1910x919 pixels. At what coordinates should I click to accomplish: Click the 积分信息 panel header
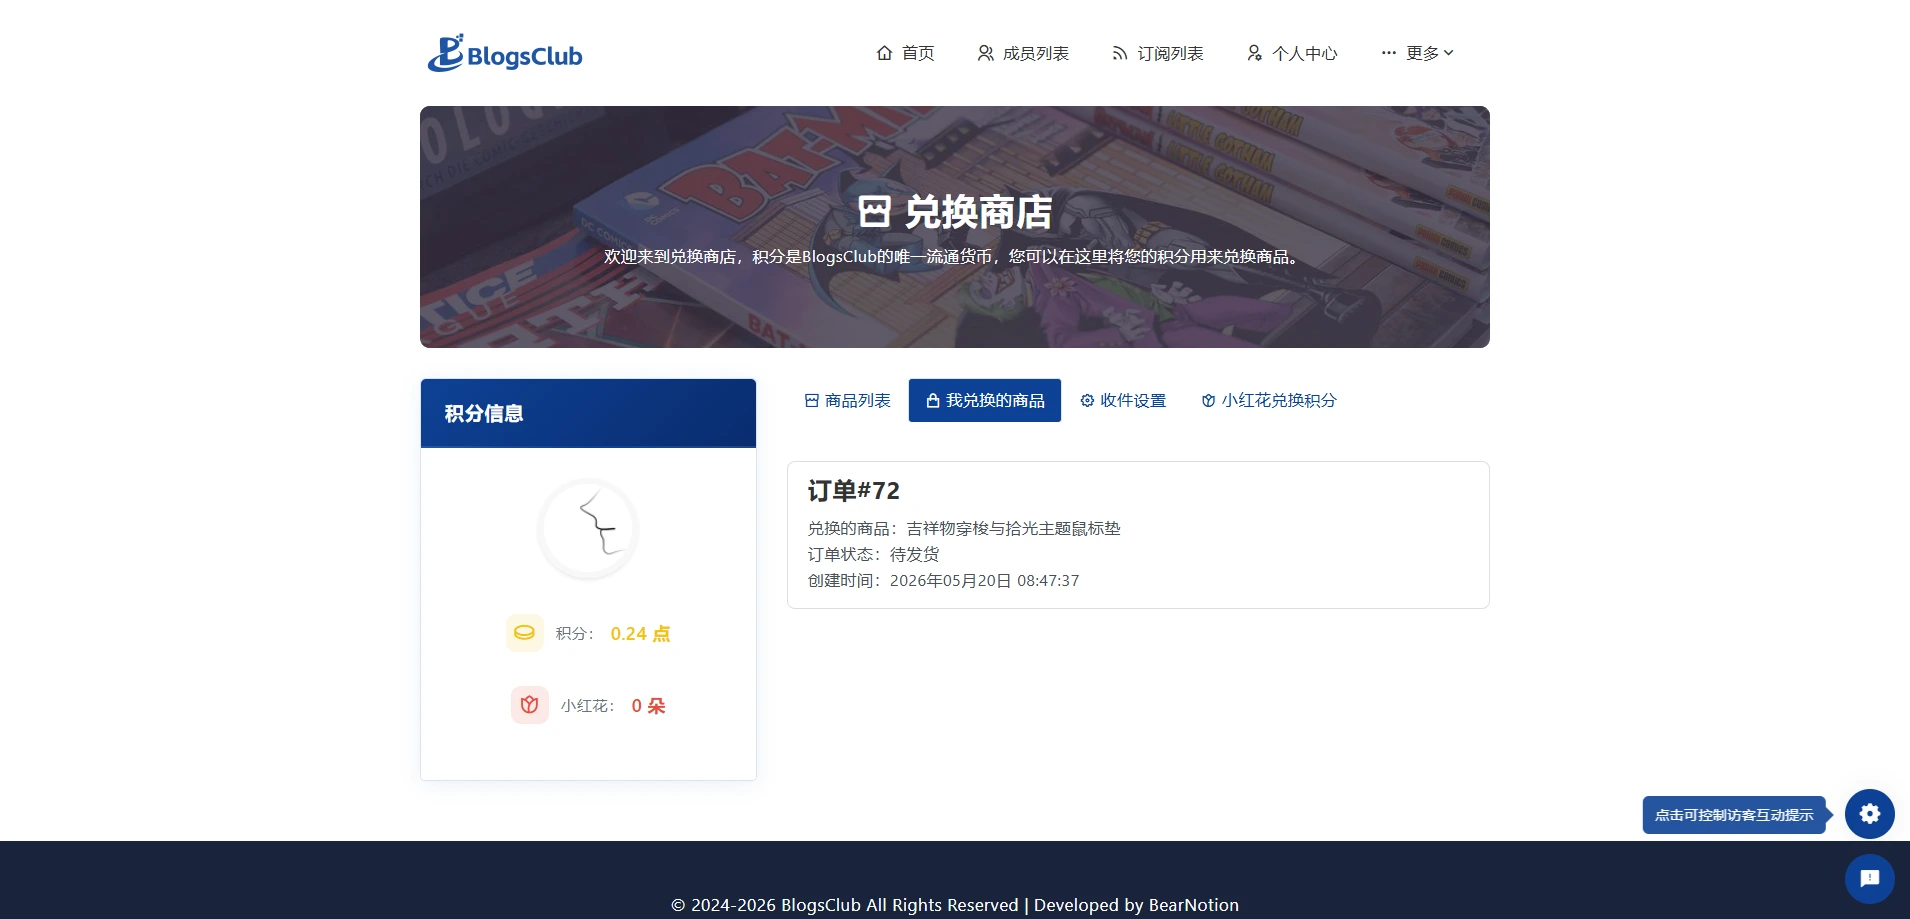tap(588, 413)
